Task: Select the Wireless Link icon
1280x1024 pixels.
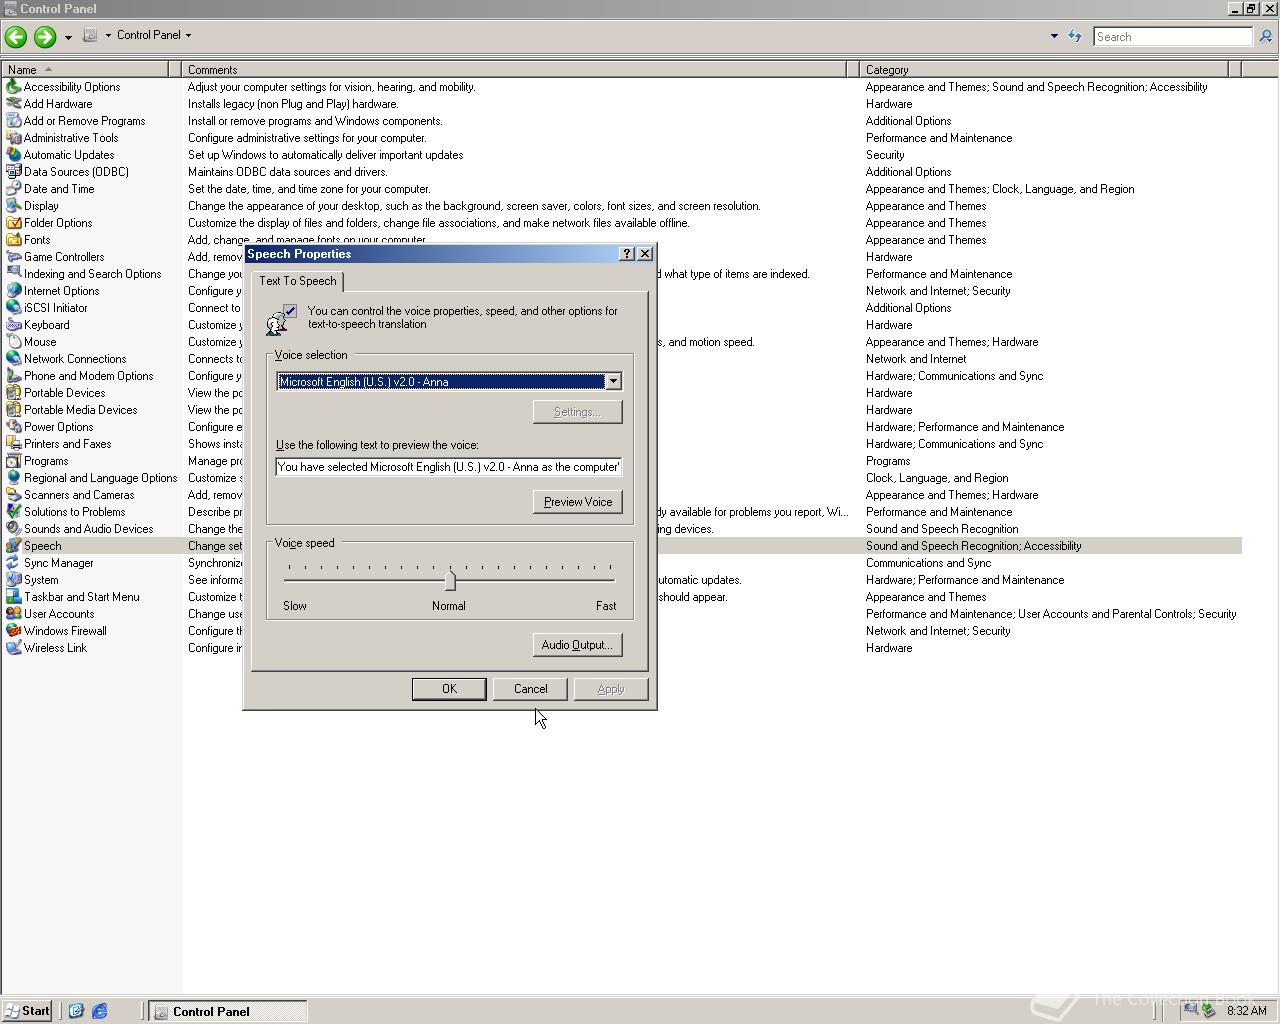Action: (x=13, y=648)
